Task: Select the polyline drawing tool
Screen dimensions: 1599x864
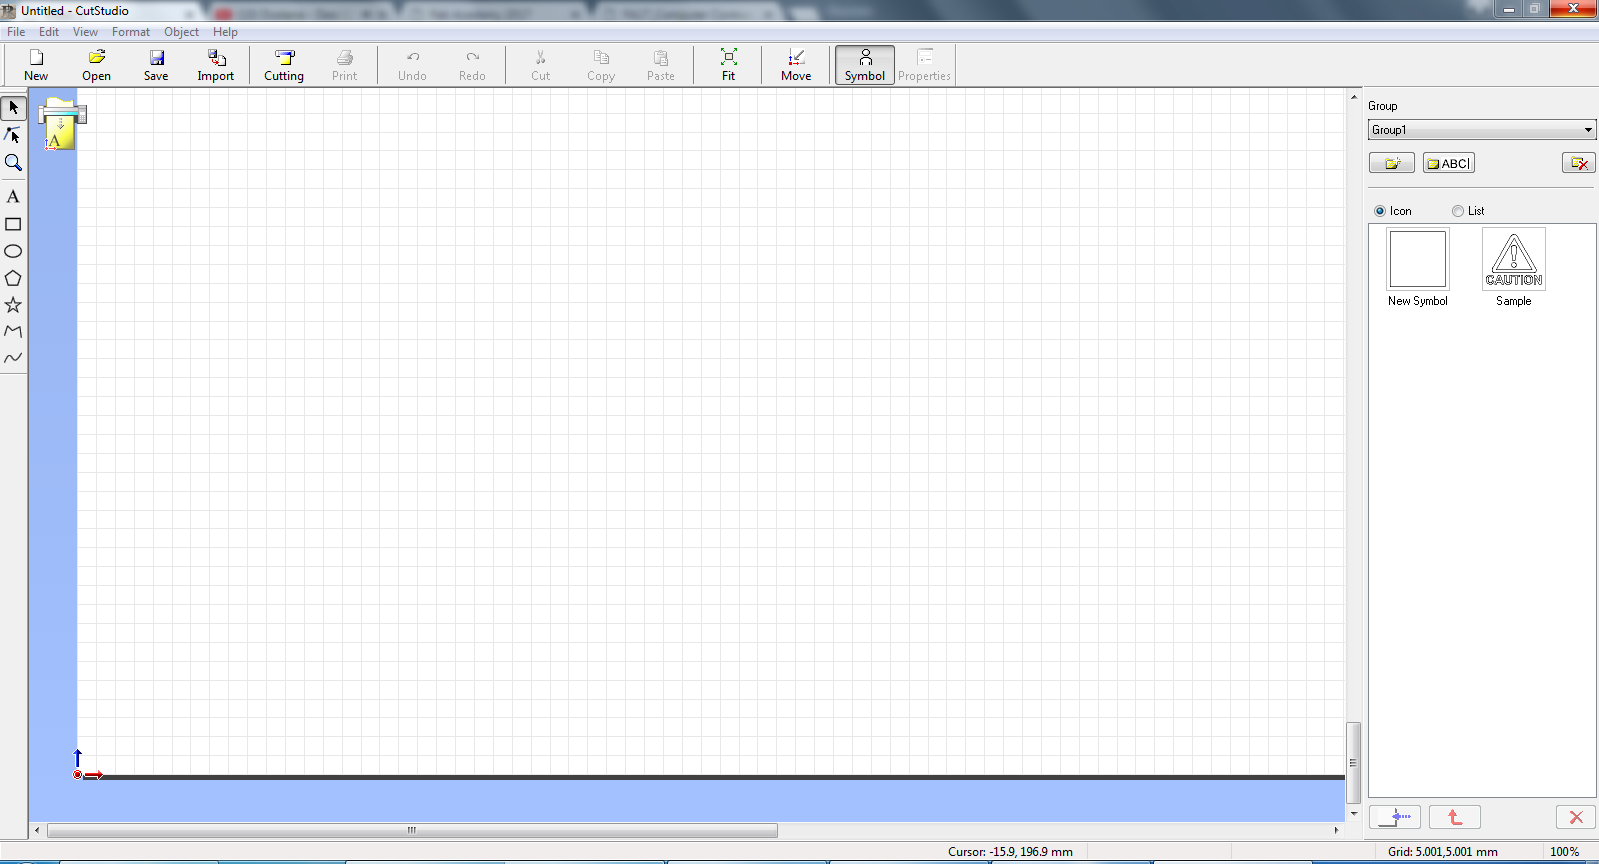Action: (x=13, y=331)
